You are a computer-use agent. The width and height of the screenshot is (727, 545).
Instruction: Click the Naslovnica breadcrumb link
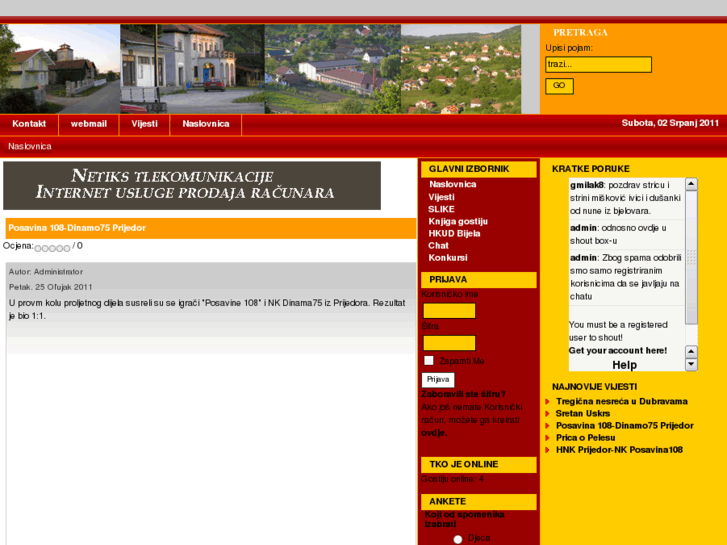(30, 147)
